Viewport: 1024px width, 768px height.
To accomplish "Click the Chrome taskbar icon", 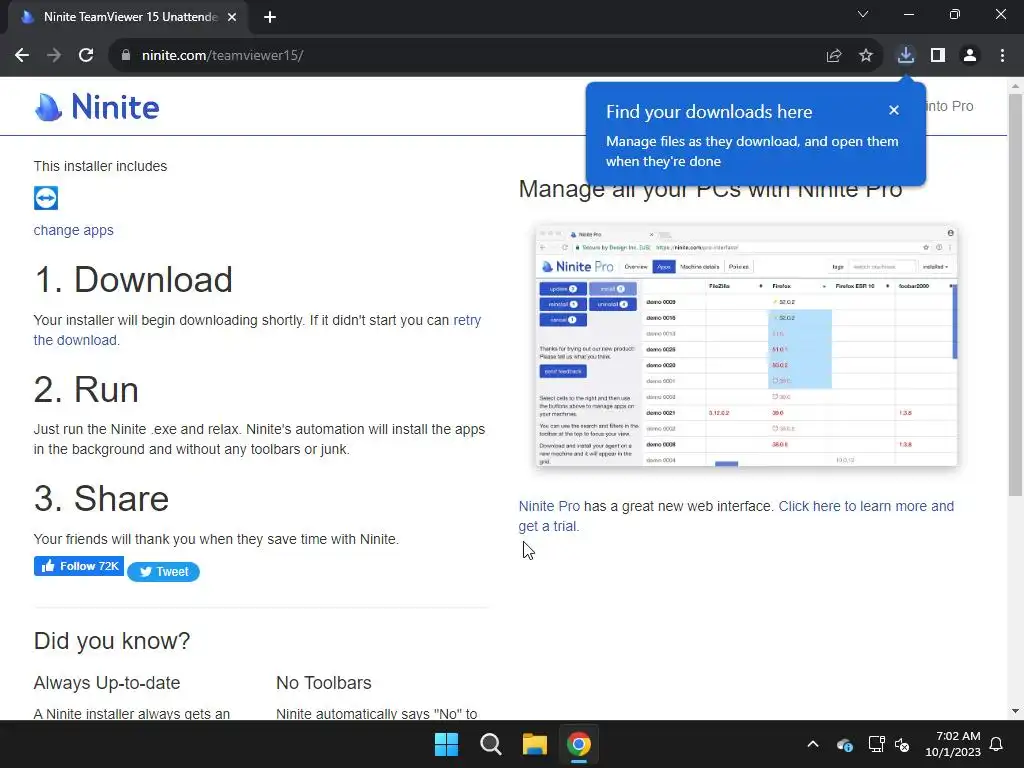I will coord(579,744).
